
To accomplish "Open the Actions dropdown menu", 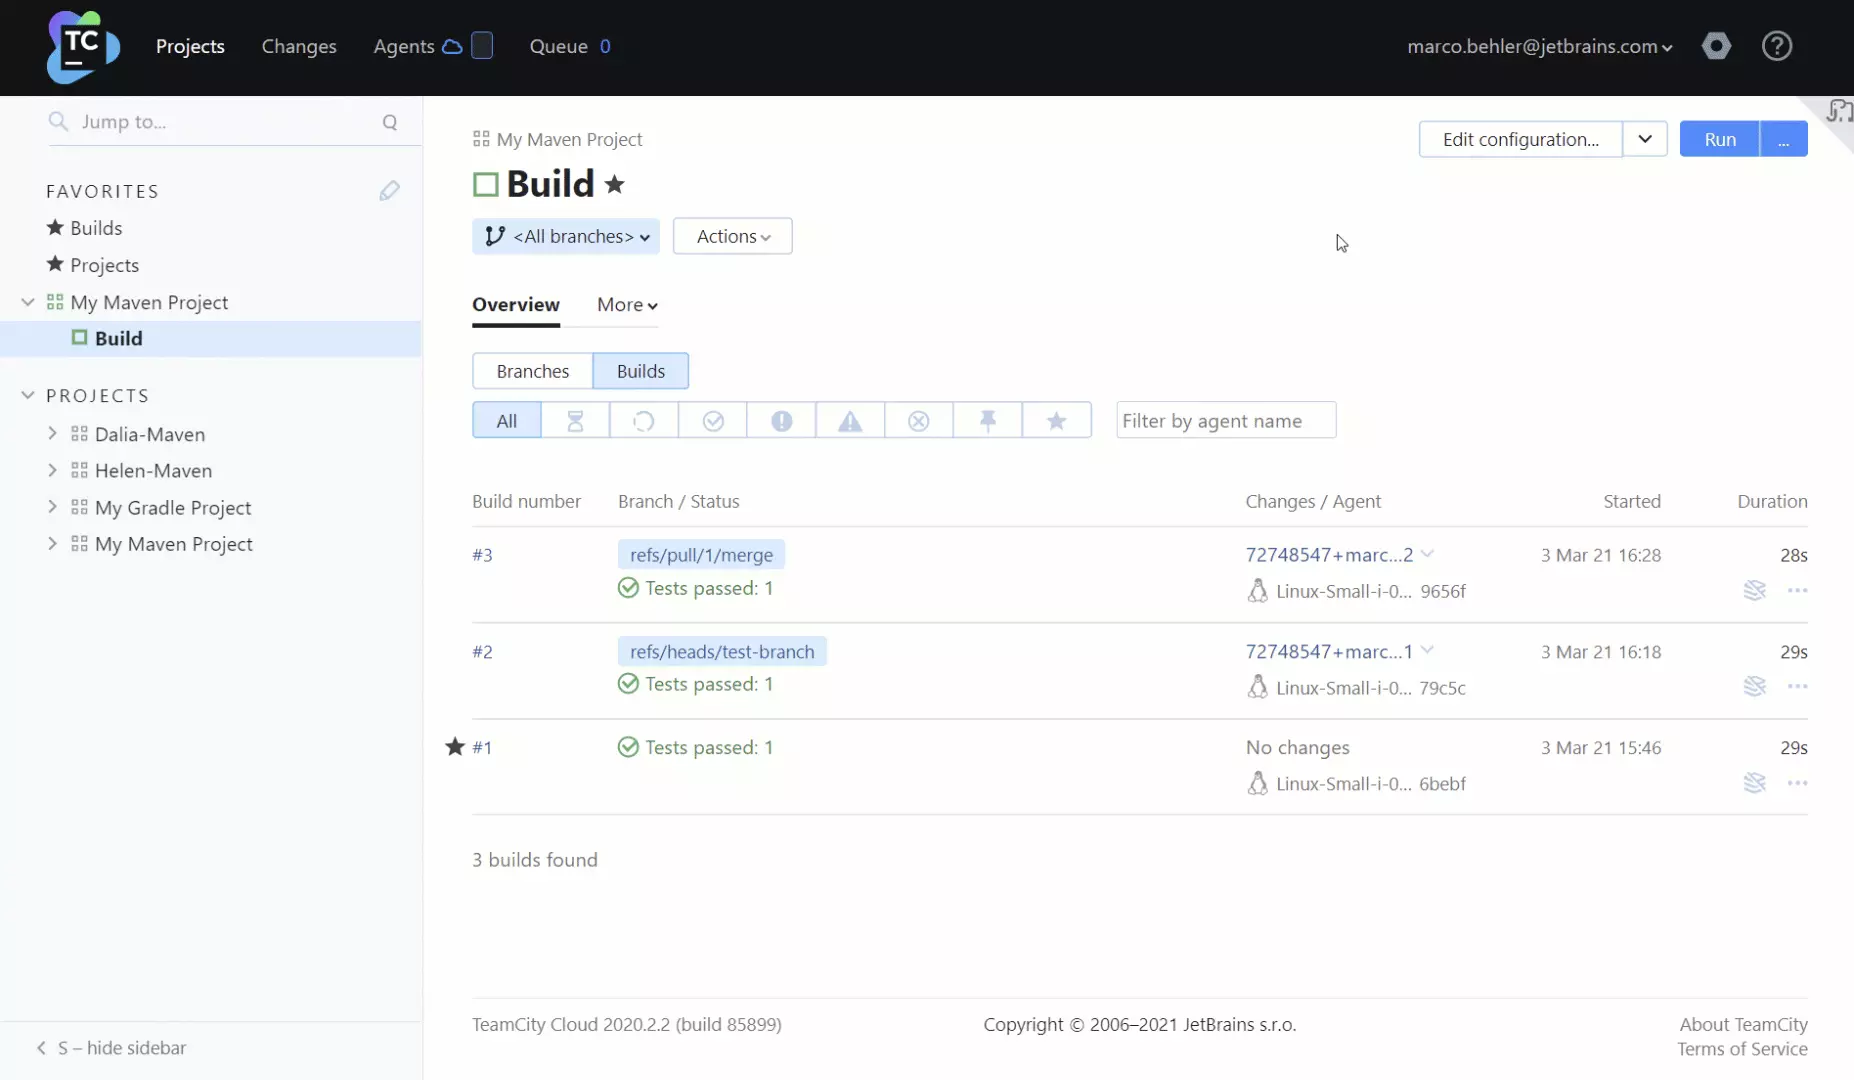I will pos(732,237).
